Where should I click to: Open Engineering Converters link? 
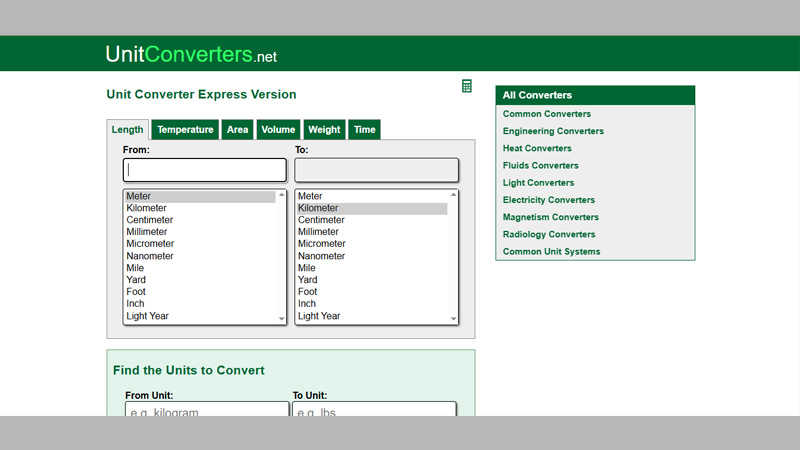pyautogui.click(x=553, y=131)
